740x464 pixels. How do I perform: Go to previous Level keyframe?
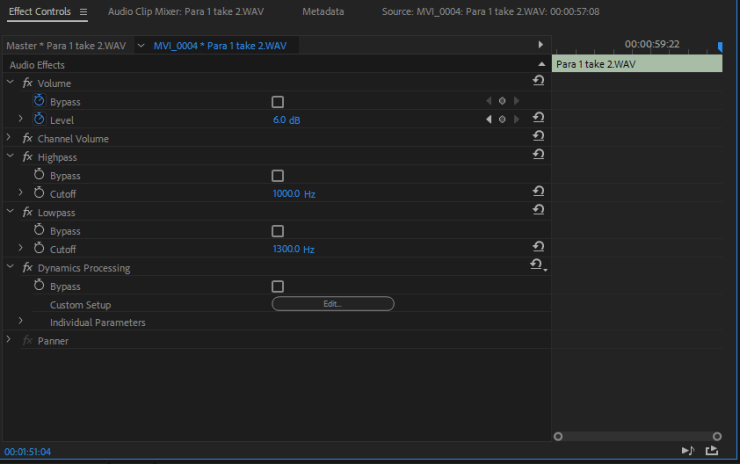tap(488, 119)
